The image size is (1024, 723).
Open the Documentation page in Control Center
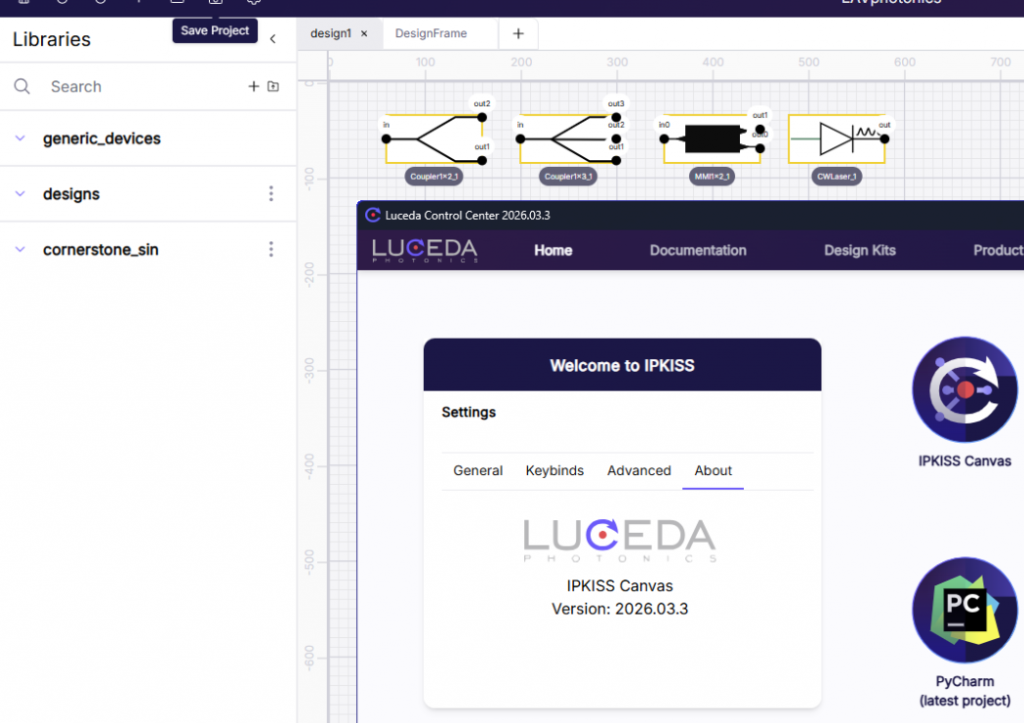point(697,250)
